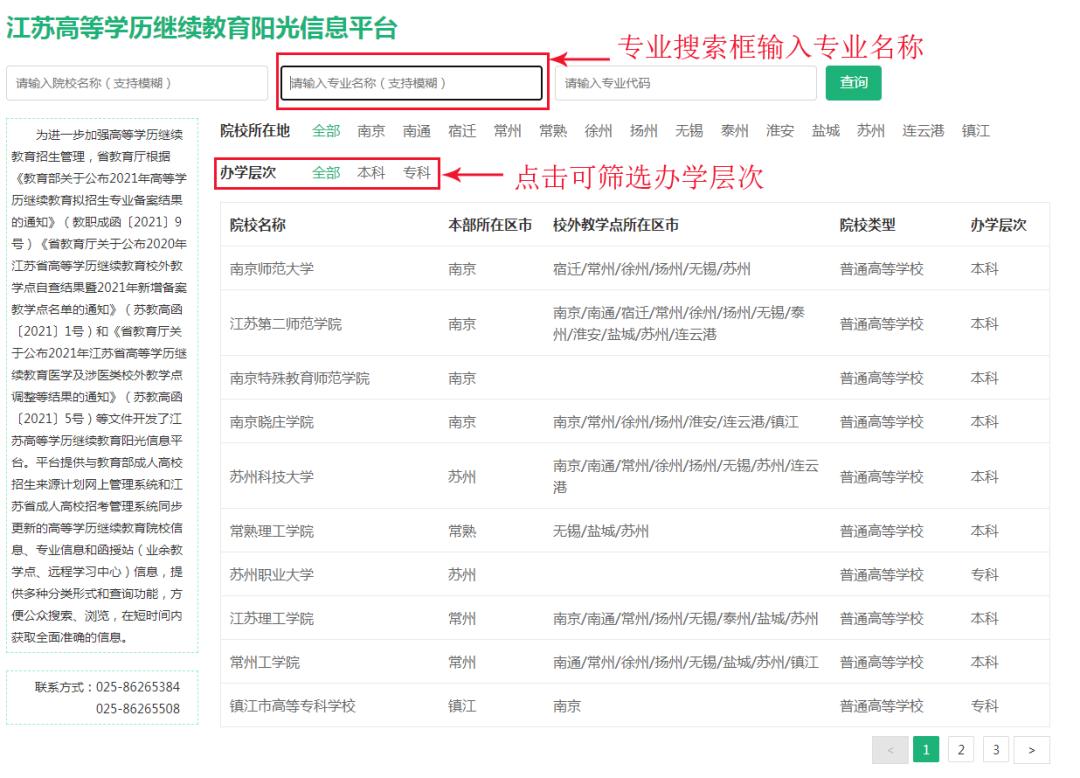The image size is (1080, 778).
Task: Open 南京晓庄学院 row
Action: pos(635,421)
